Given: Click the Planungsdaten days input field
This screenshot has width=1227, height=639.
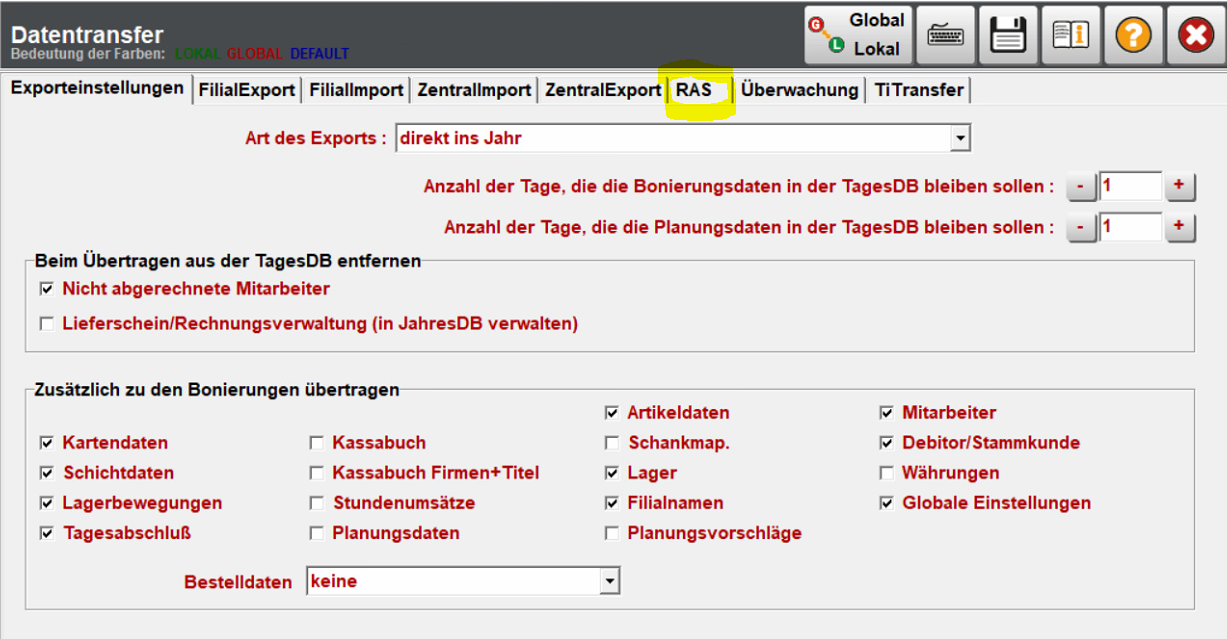Looking at the screenshot, I should click(1130, 227).
